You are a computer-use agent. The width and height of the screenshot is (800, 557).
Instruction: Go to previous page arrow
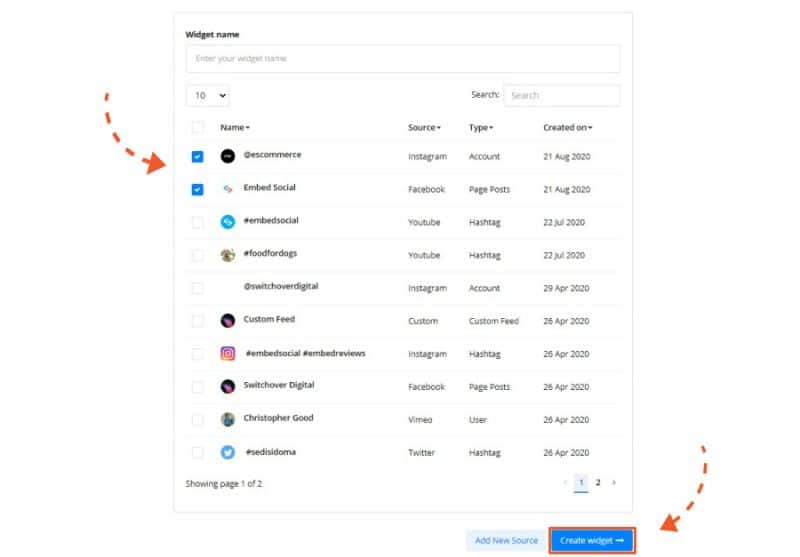(565, 483)
